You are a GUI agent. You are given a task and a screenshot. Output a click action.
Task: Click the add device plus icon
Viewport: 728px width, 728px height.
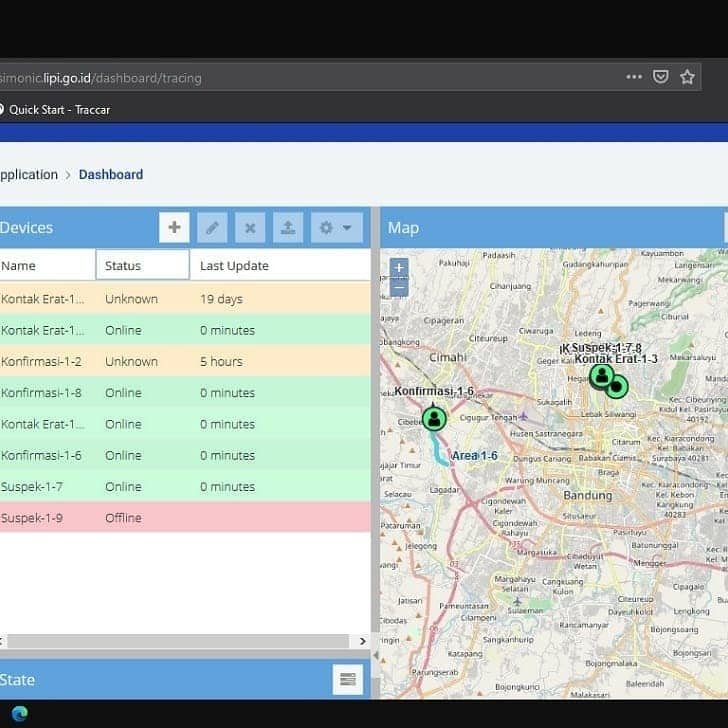(x=174, y=228)
